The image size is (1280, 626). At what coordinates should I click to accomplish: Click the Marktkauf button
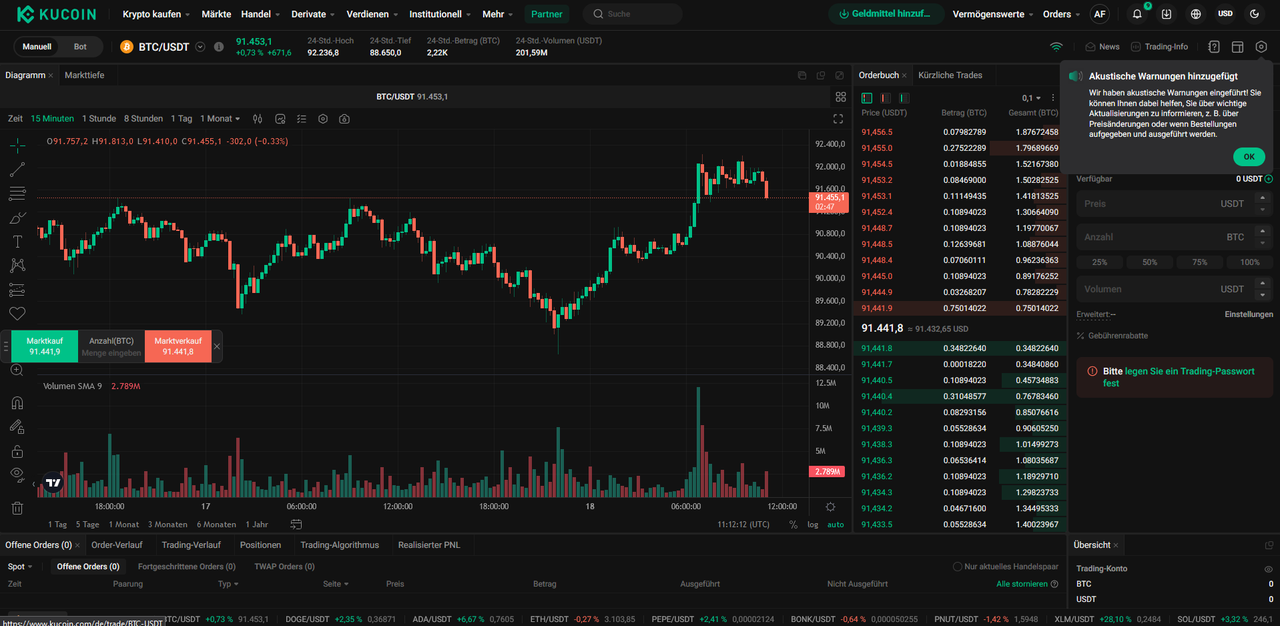click(44, 346)
